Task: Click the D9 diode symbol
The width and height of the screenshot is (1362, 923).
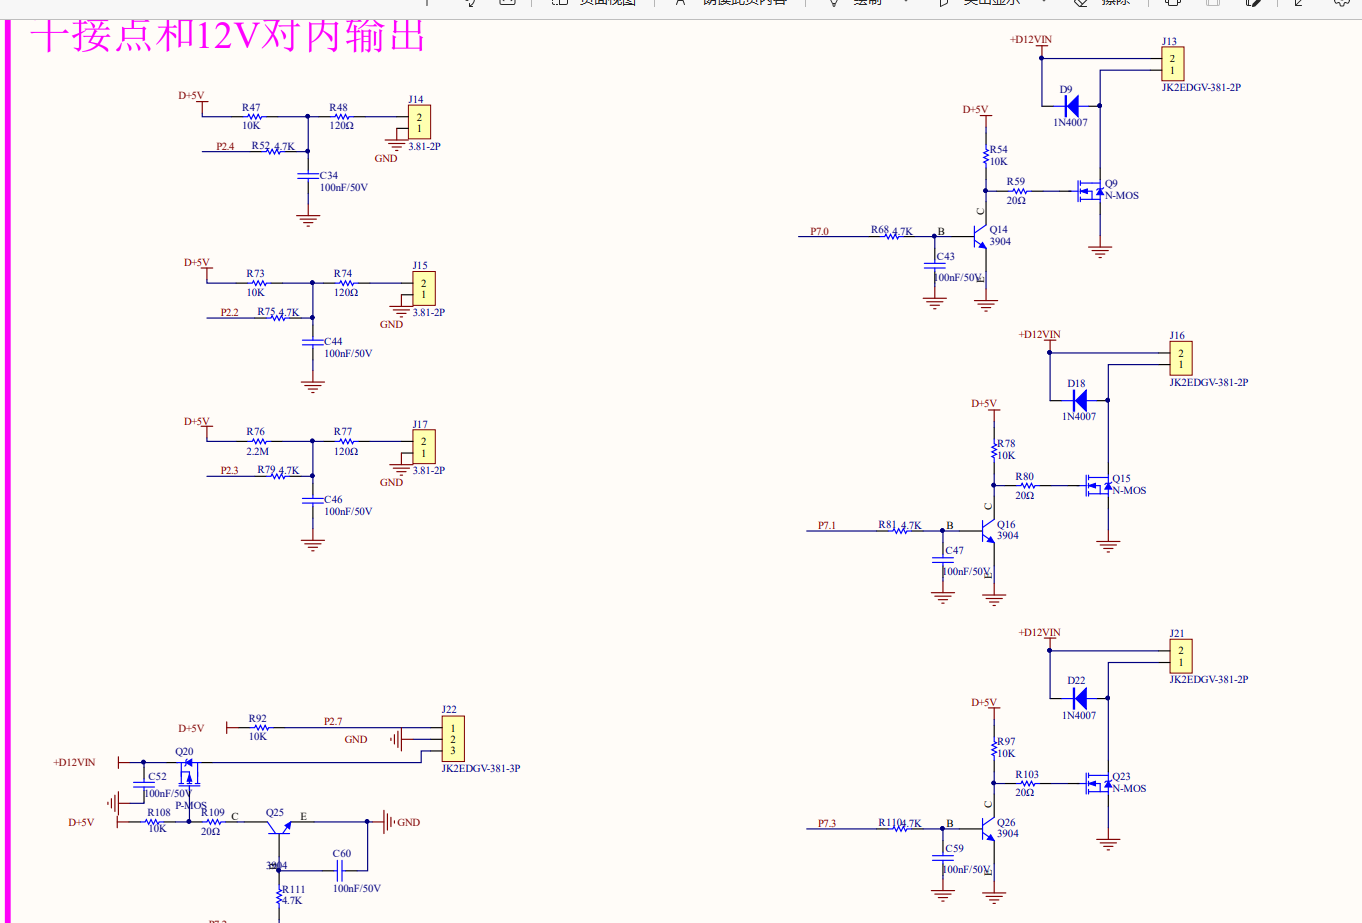Action: tap(1071, 104)
